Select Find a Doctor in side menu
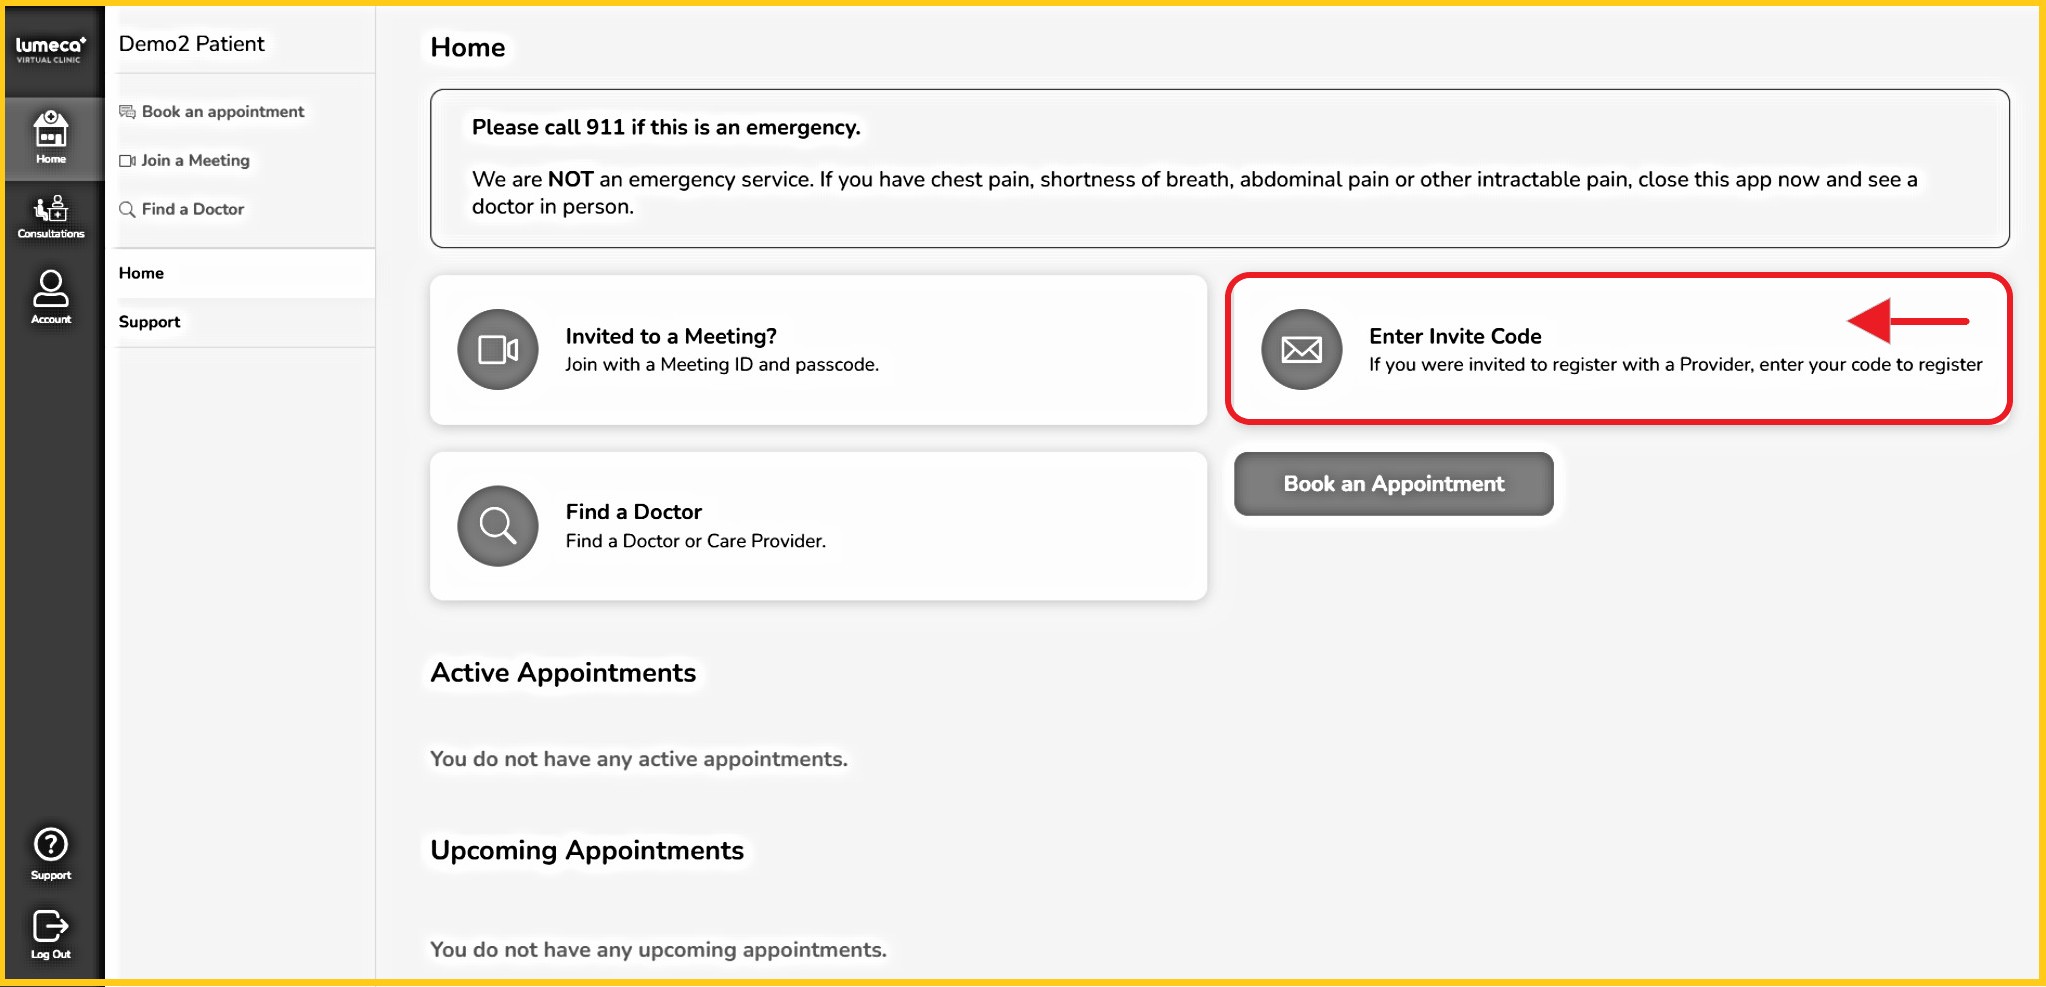Image resolution: width=2046 pixels, height=987 pixels. [x=192, y=209]
